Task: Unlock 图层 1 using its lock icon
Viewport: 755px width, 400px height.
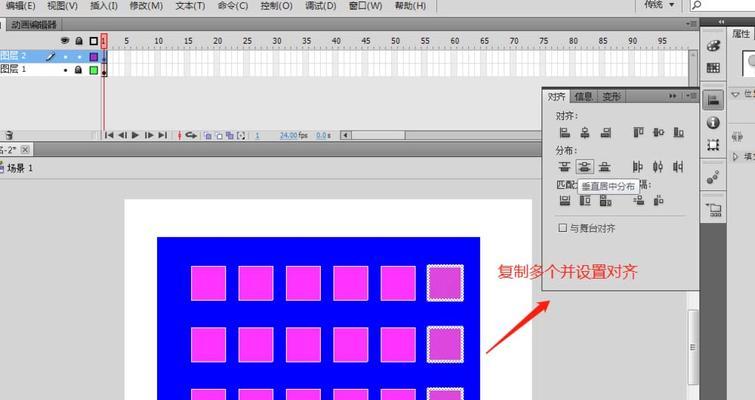Action: [x=79, y=71]
